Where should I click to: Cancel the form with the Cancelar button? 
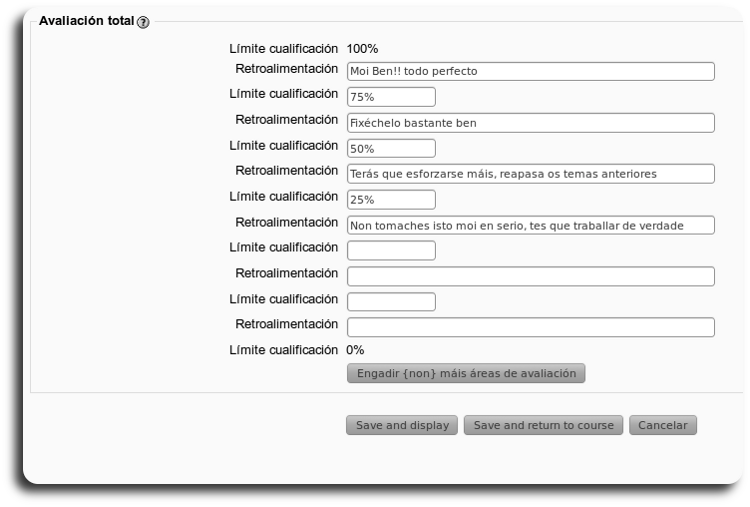[662, 425]
